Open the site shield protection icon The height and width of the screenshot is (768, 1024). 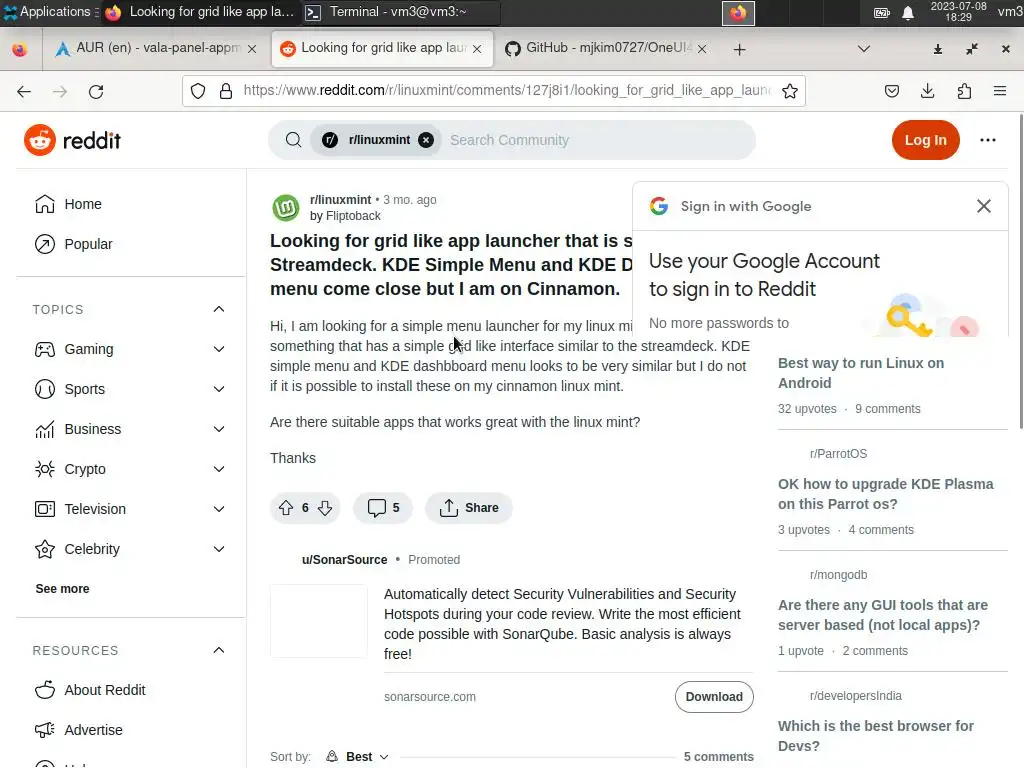(198, 91)
